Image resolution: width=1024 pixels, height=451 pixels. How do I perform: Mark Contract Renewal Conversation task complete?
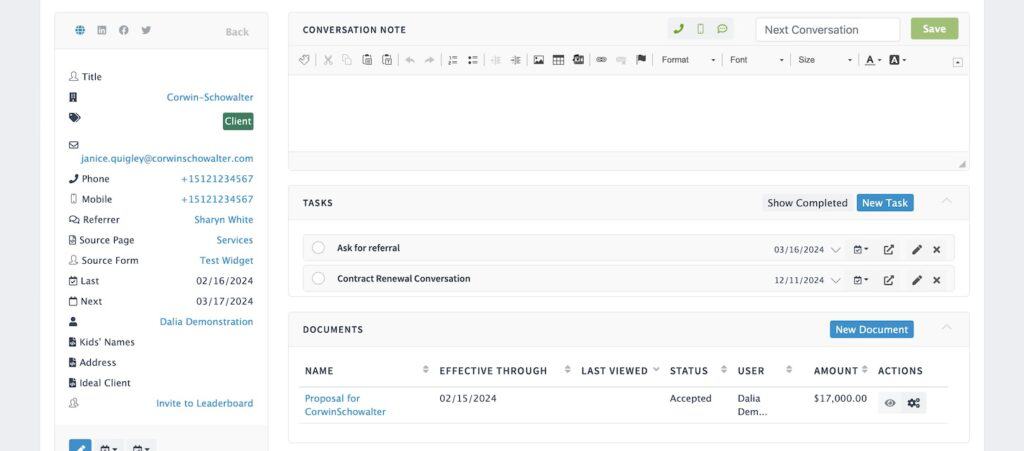pyautogui.click(x=318, y=279)
